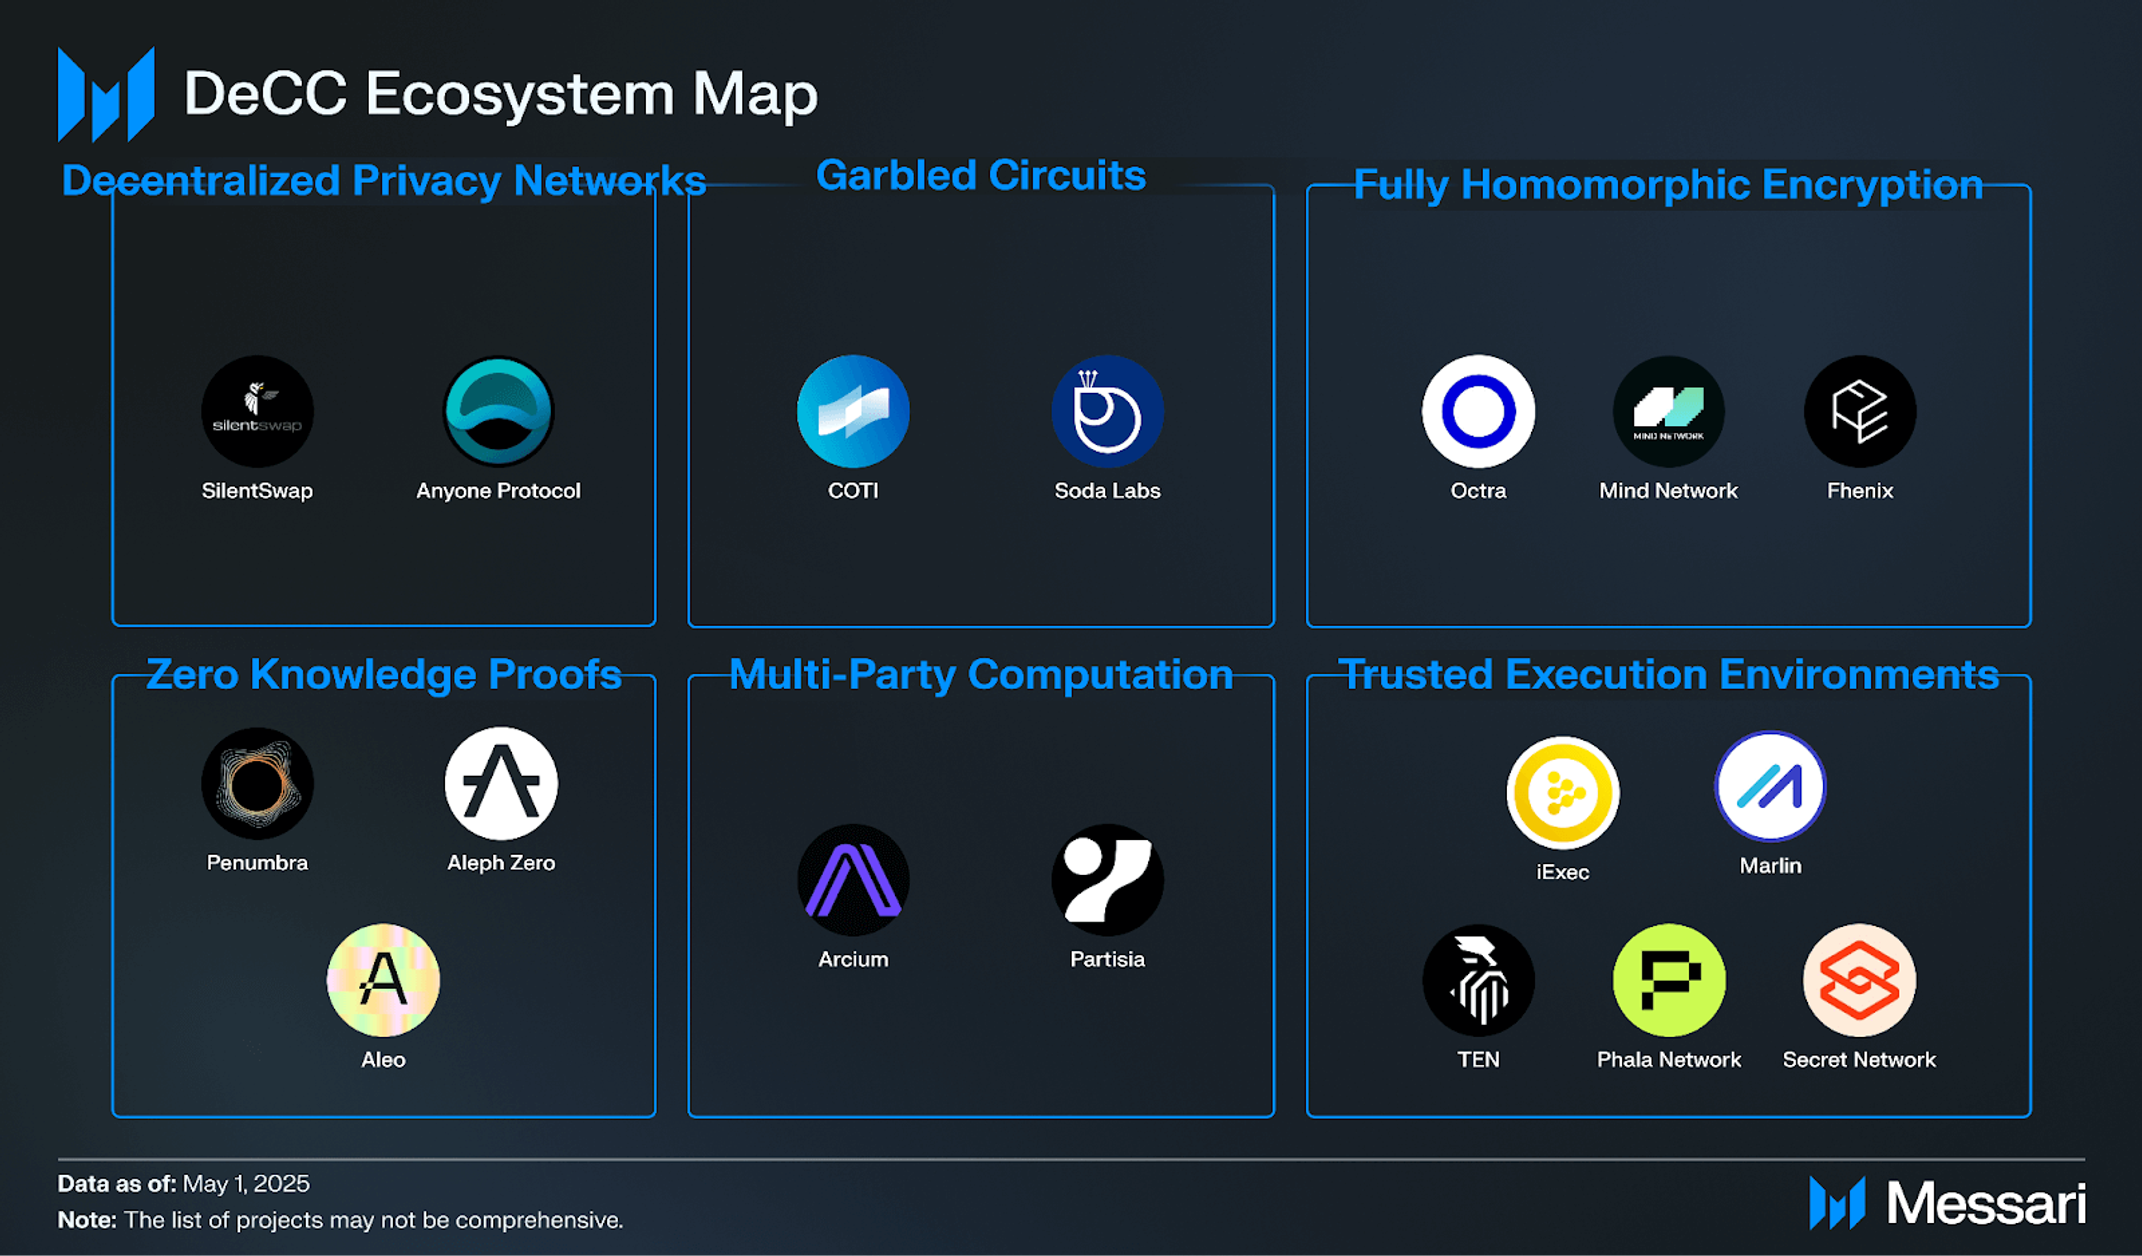Select the Anyone Protocol logo
This screenshot has width=2142, height=1256.
pyautogui.click(x=498, y=411)
